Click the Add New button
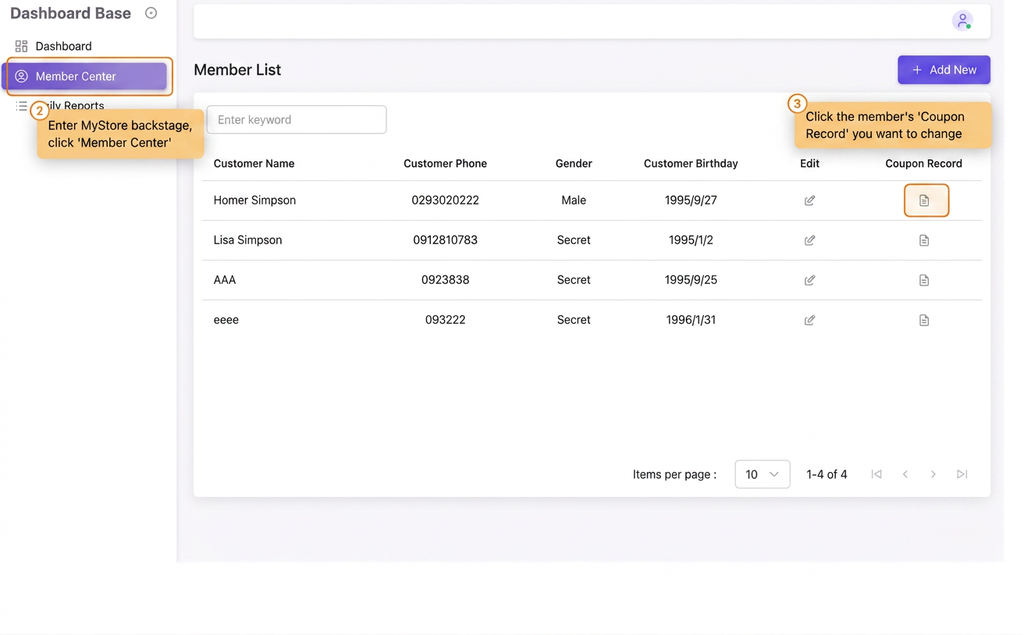 (x=944, y=70)
